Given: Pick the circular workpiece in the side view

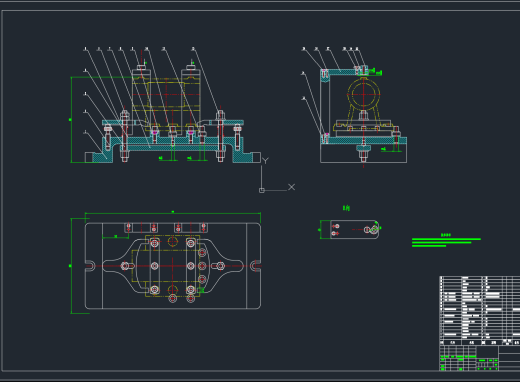Looking at the screenshot, I should (363, 94).
